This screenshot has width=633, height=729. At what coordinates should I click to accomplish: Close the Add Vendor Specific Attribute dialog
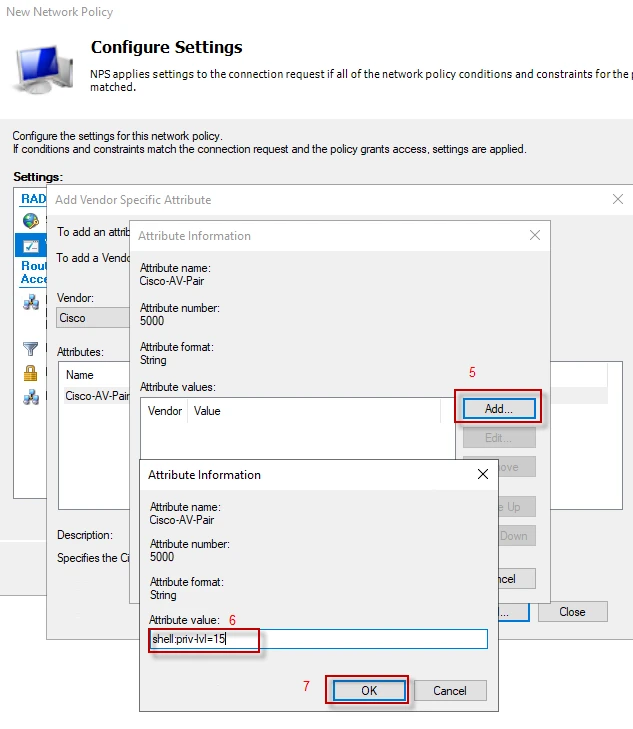click(x=617, y=199)
